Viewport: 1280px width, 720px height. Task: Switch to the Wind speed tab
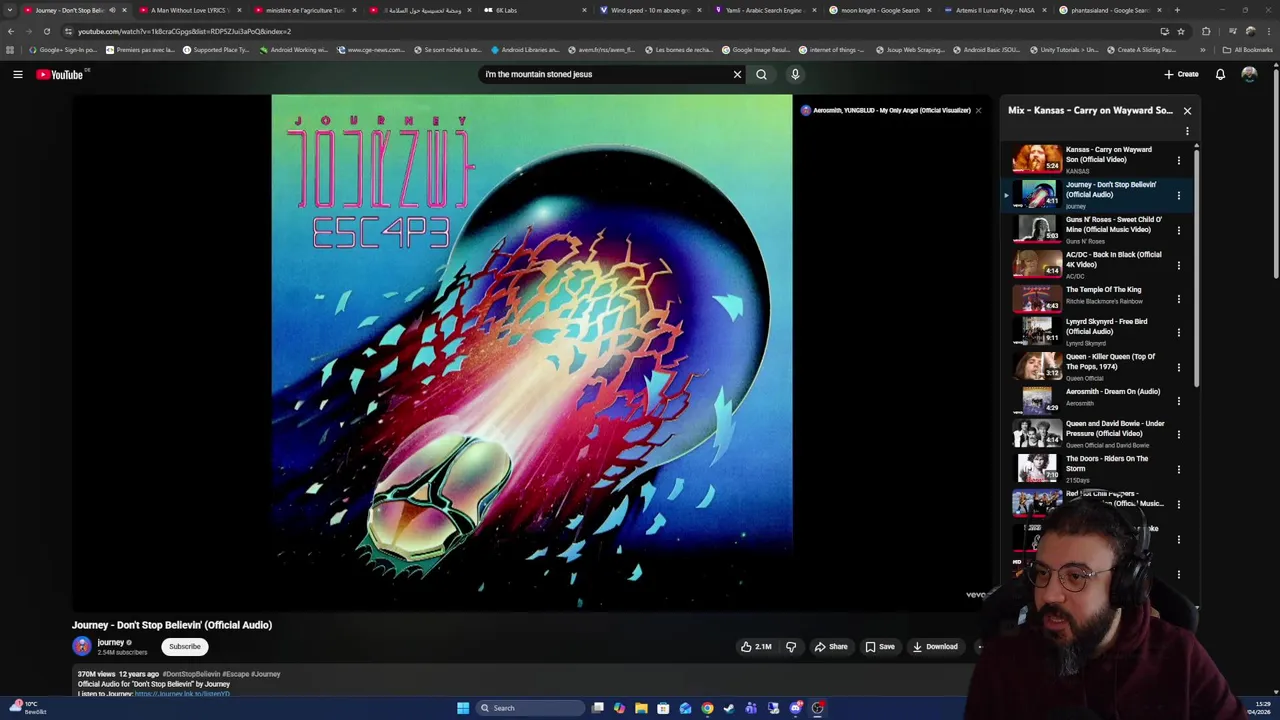(x=650, y=10)
